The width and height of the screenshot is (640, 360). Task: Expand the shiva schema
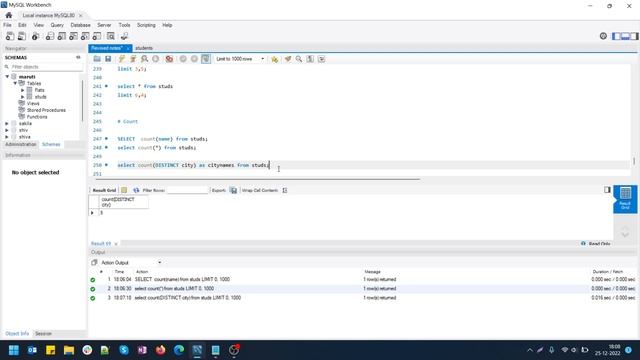click(x=7, y=137)
